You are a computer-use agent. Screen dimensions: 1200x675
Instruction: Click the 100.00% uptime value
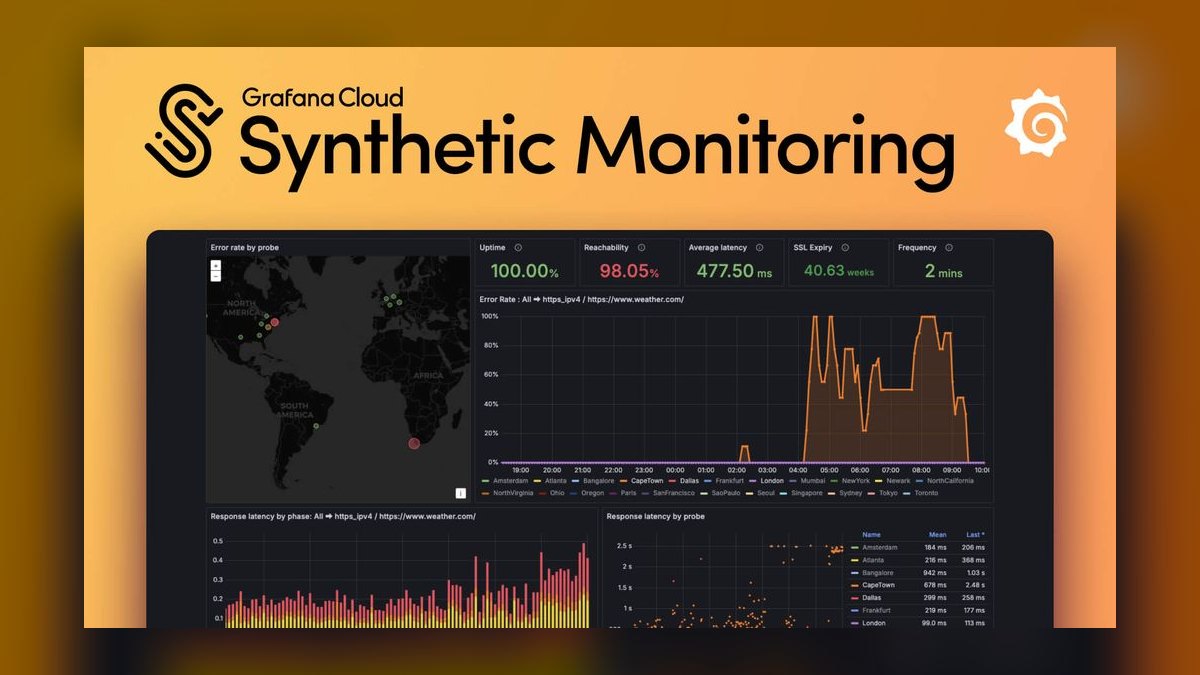pyautogui.click(x=524, y=271)
